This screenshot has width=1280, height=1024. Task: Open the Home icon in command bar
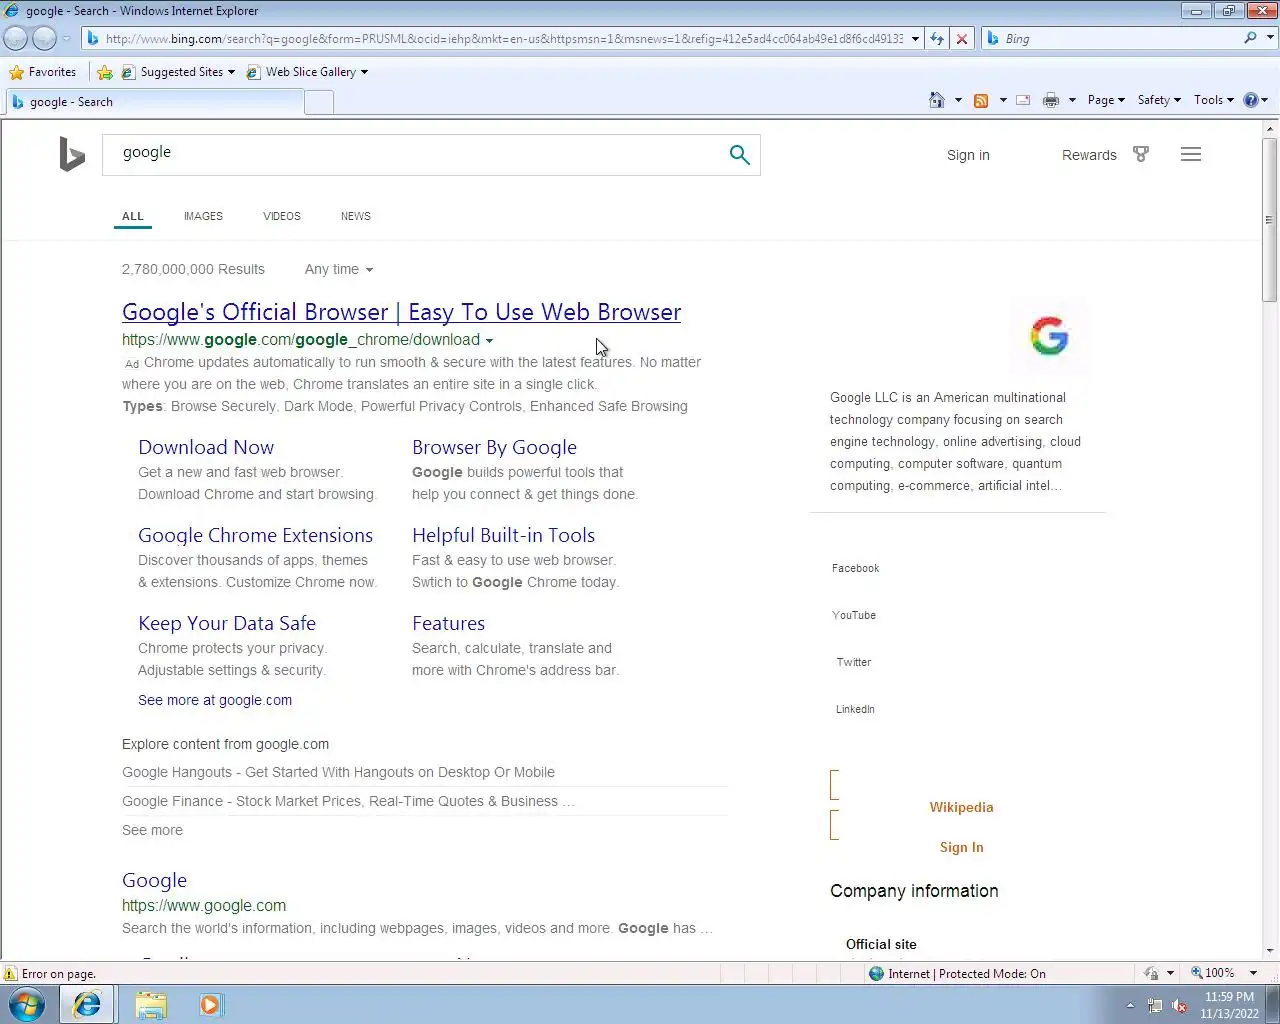[x=937, y=100]
